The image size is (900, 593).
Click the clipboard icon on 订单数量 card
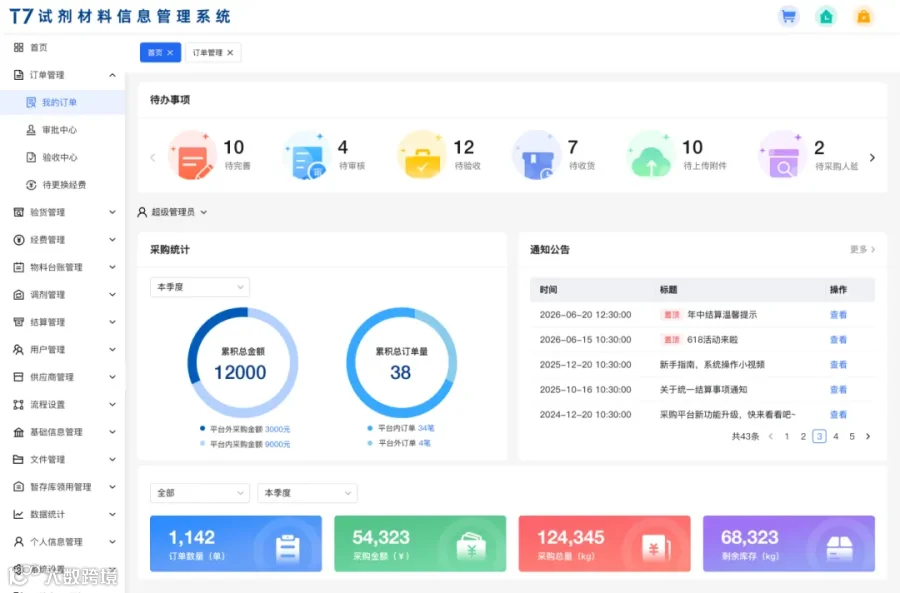288,548
